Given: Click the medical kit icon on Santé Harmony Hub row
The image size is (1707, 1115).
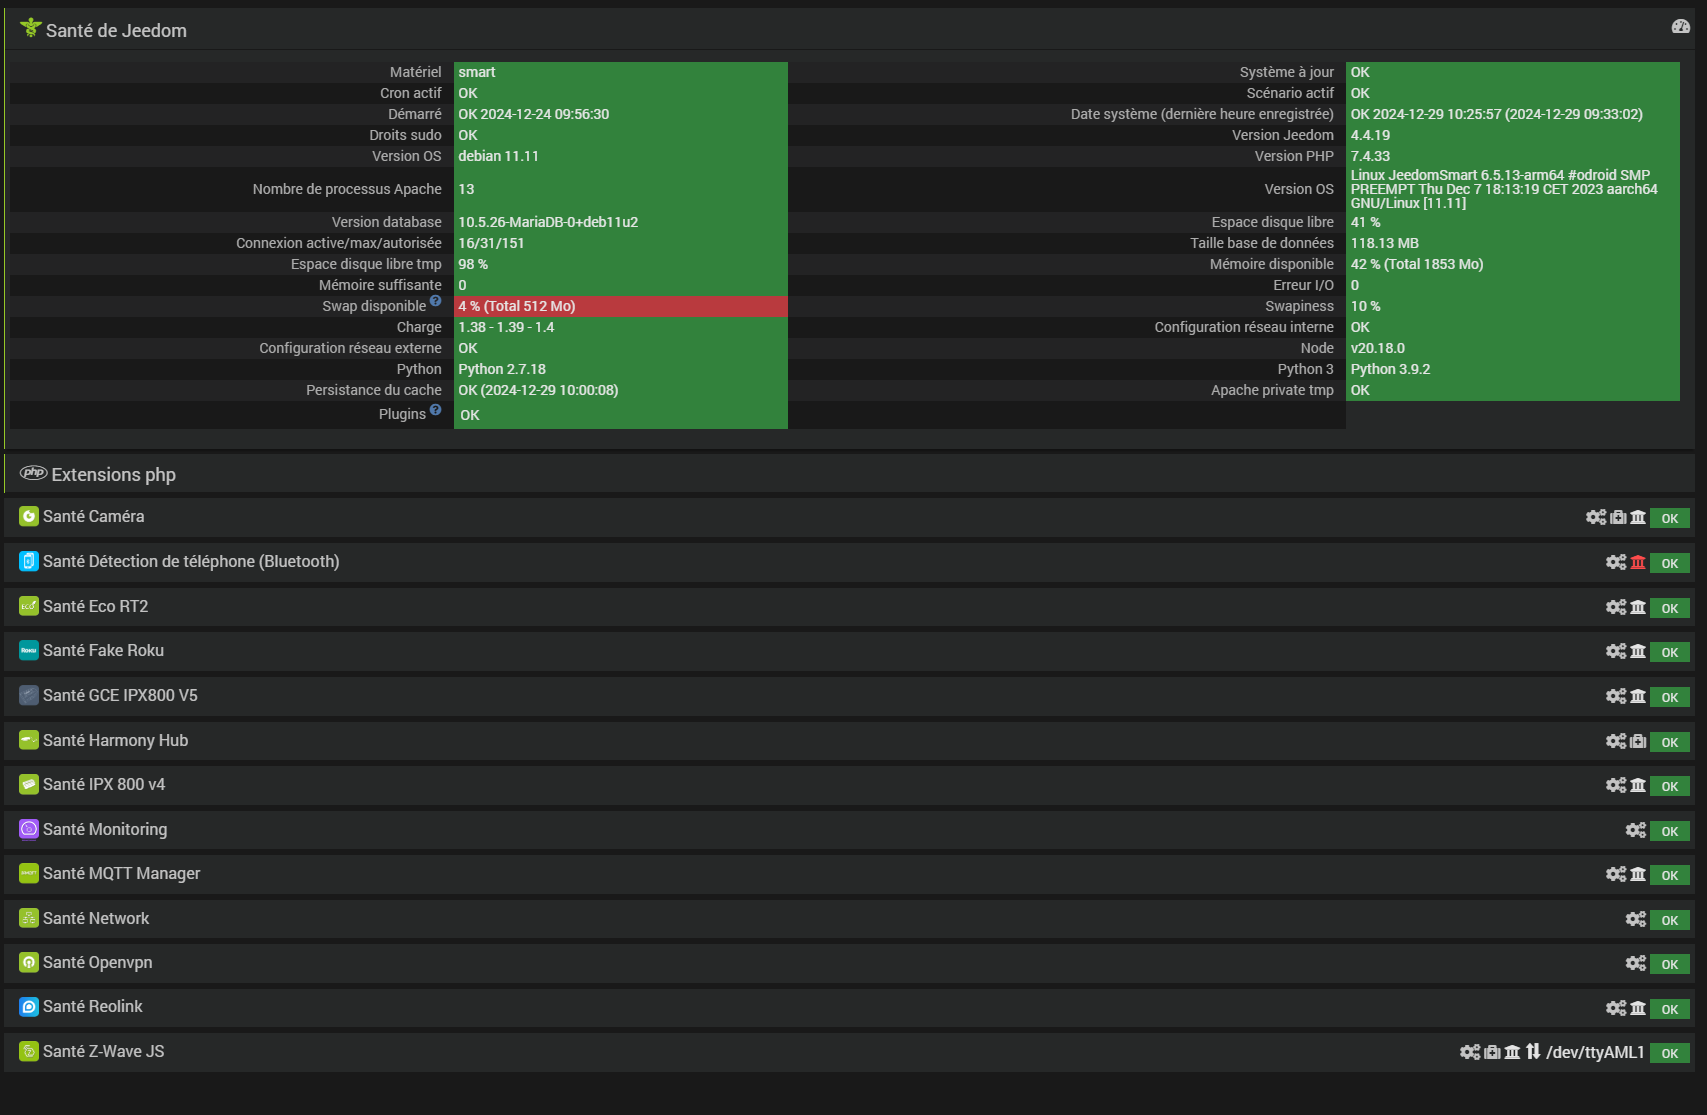Looking at the screenshot, I should 1638,741.
